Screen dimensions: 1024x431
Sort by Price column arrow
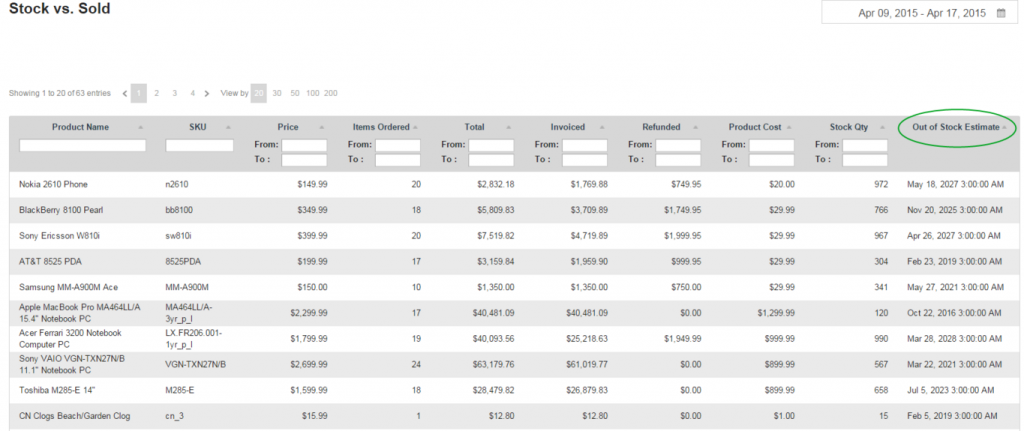coord(321,127)
